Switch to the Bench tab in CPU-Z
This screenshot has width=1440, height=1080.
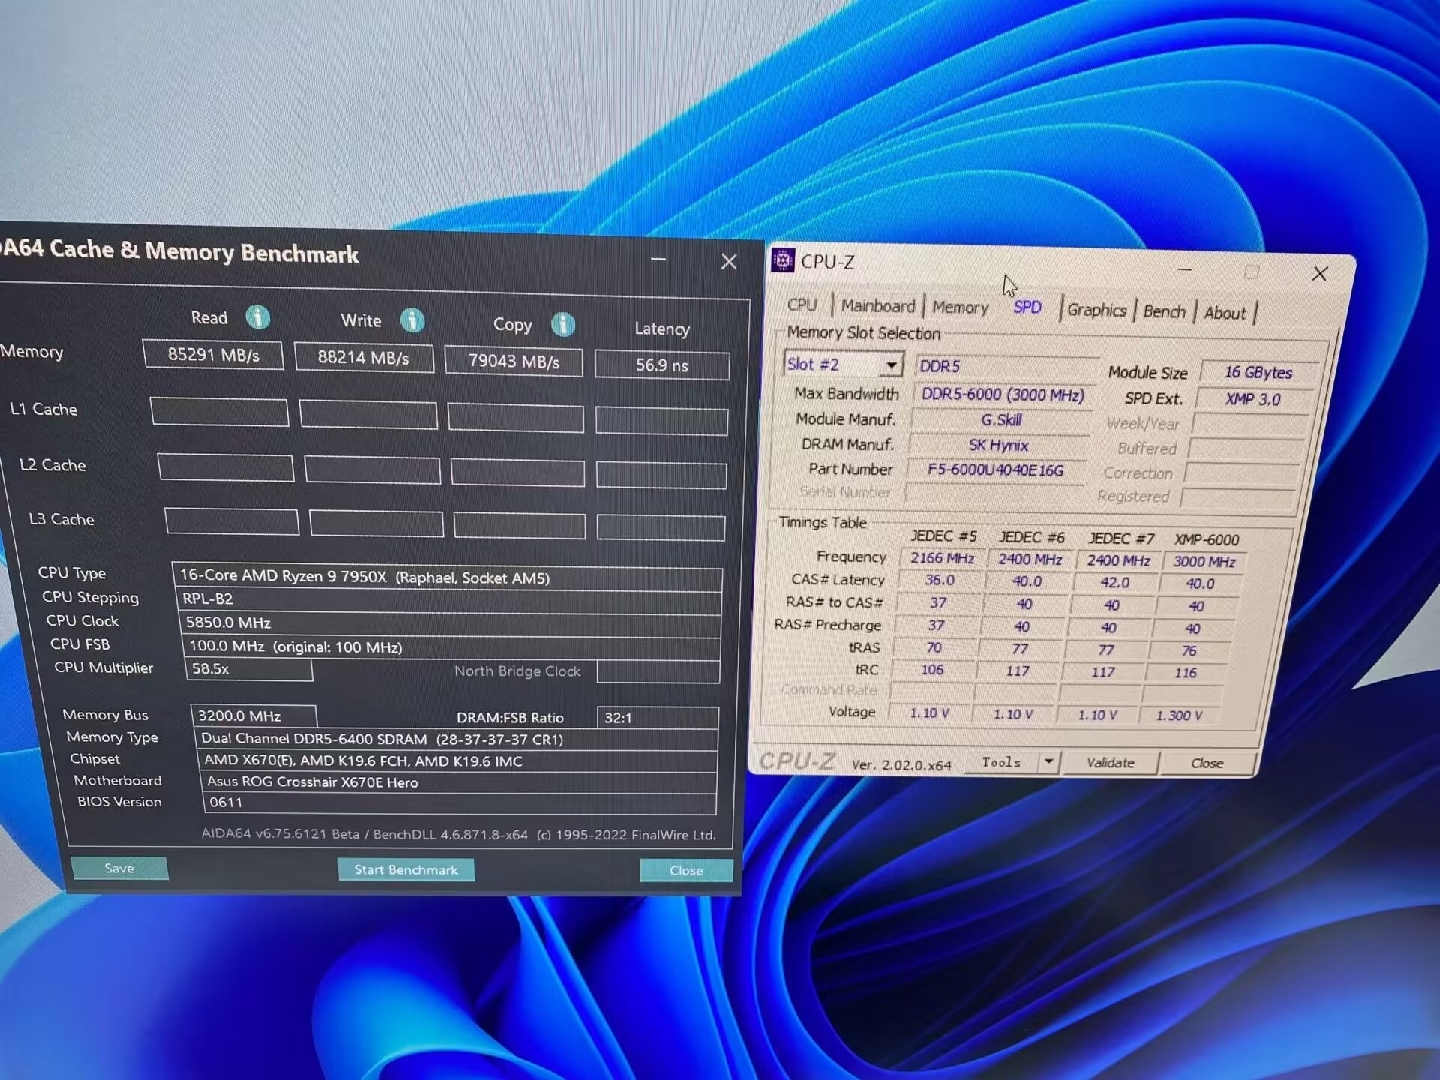1164,312
